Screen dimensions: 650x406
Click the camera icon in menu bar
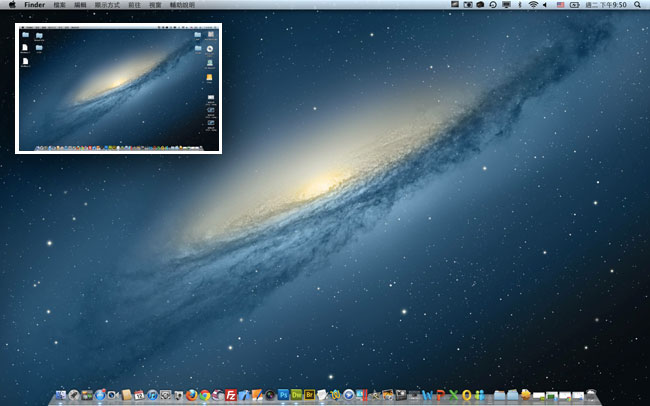468,5
